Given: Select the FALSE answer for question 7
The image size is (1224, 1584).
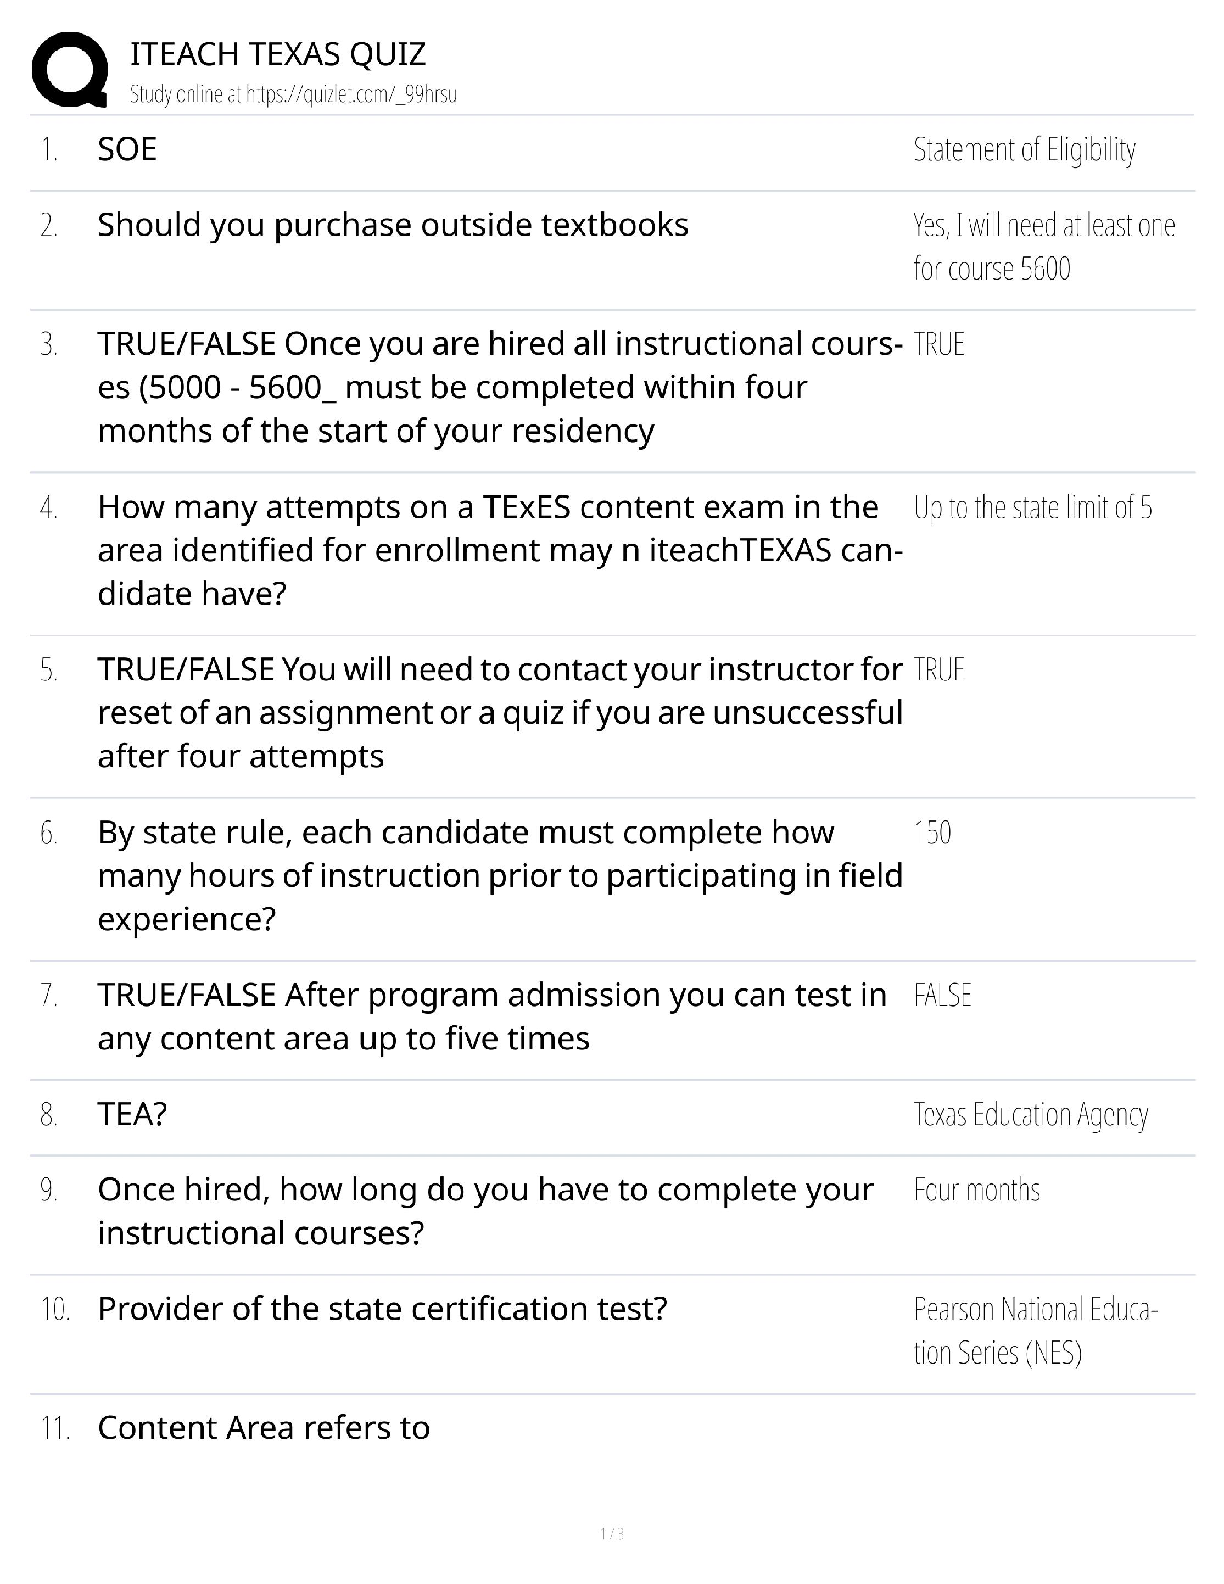Looking at the screenshot, I should 942,996.
